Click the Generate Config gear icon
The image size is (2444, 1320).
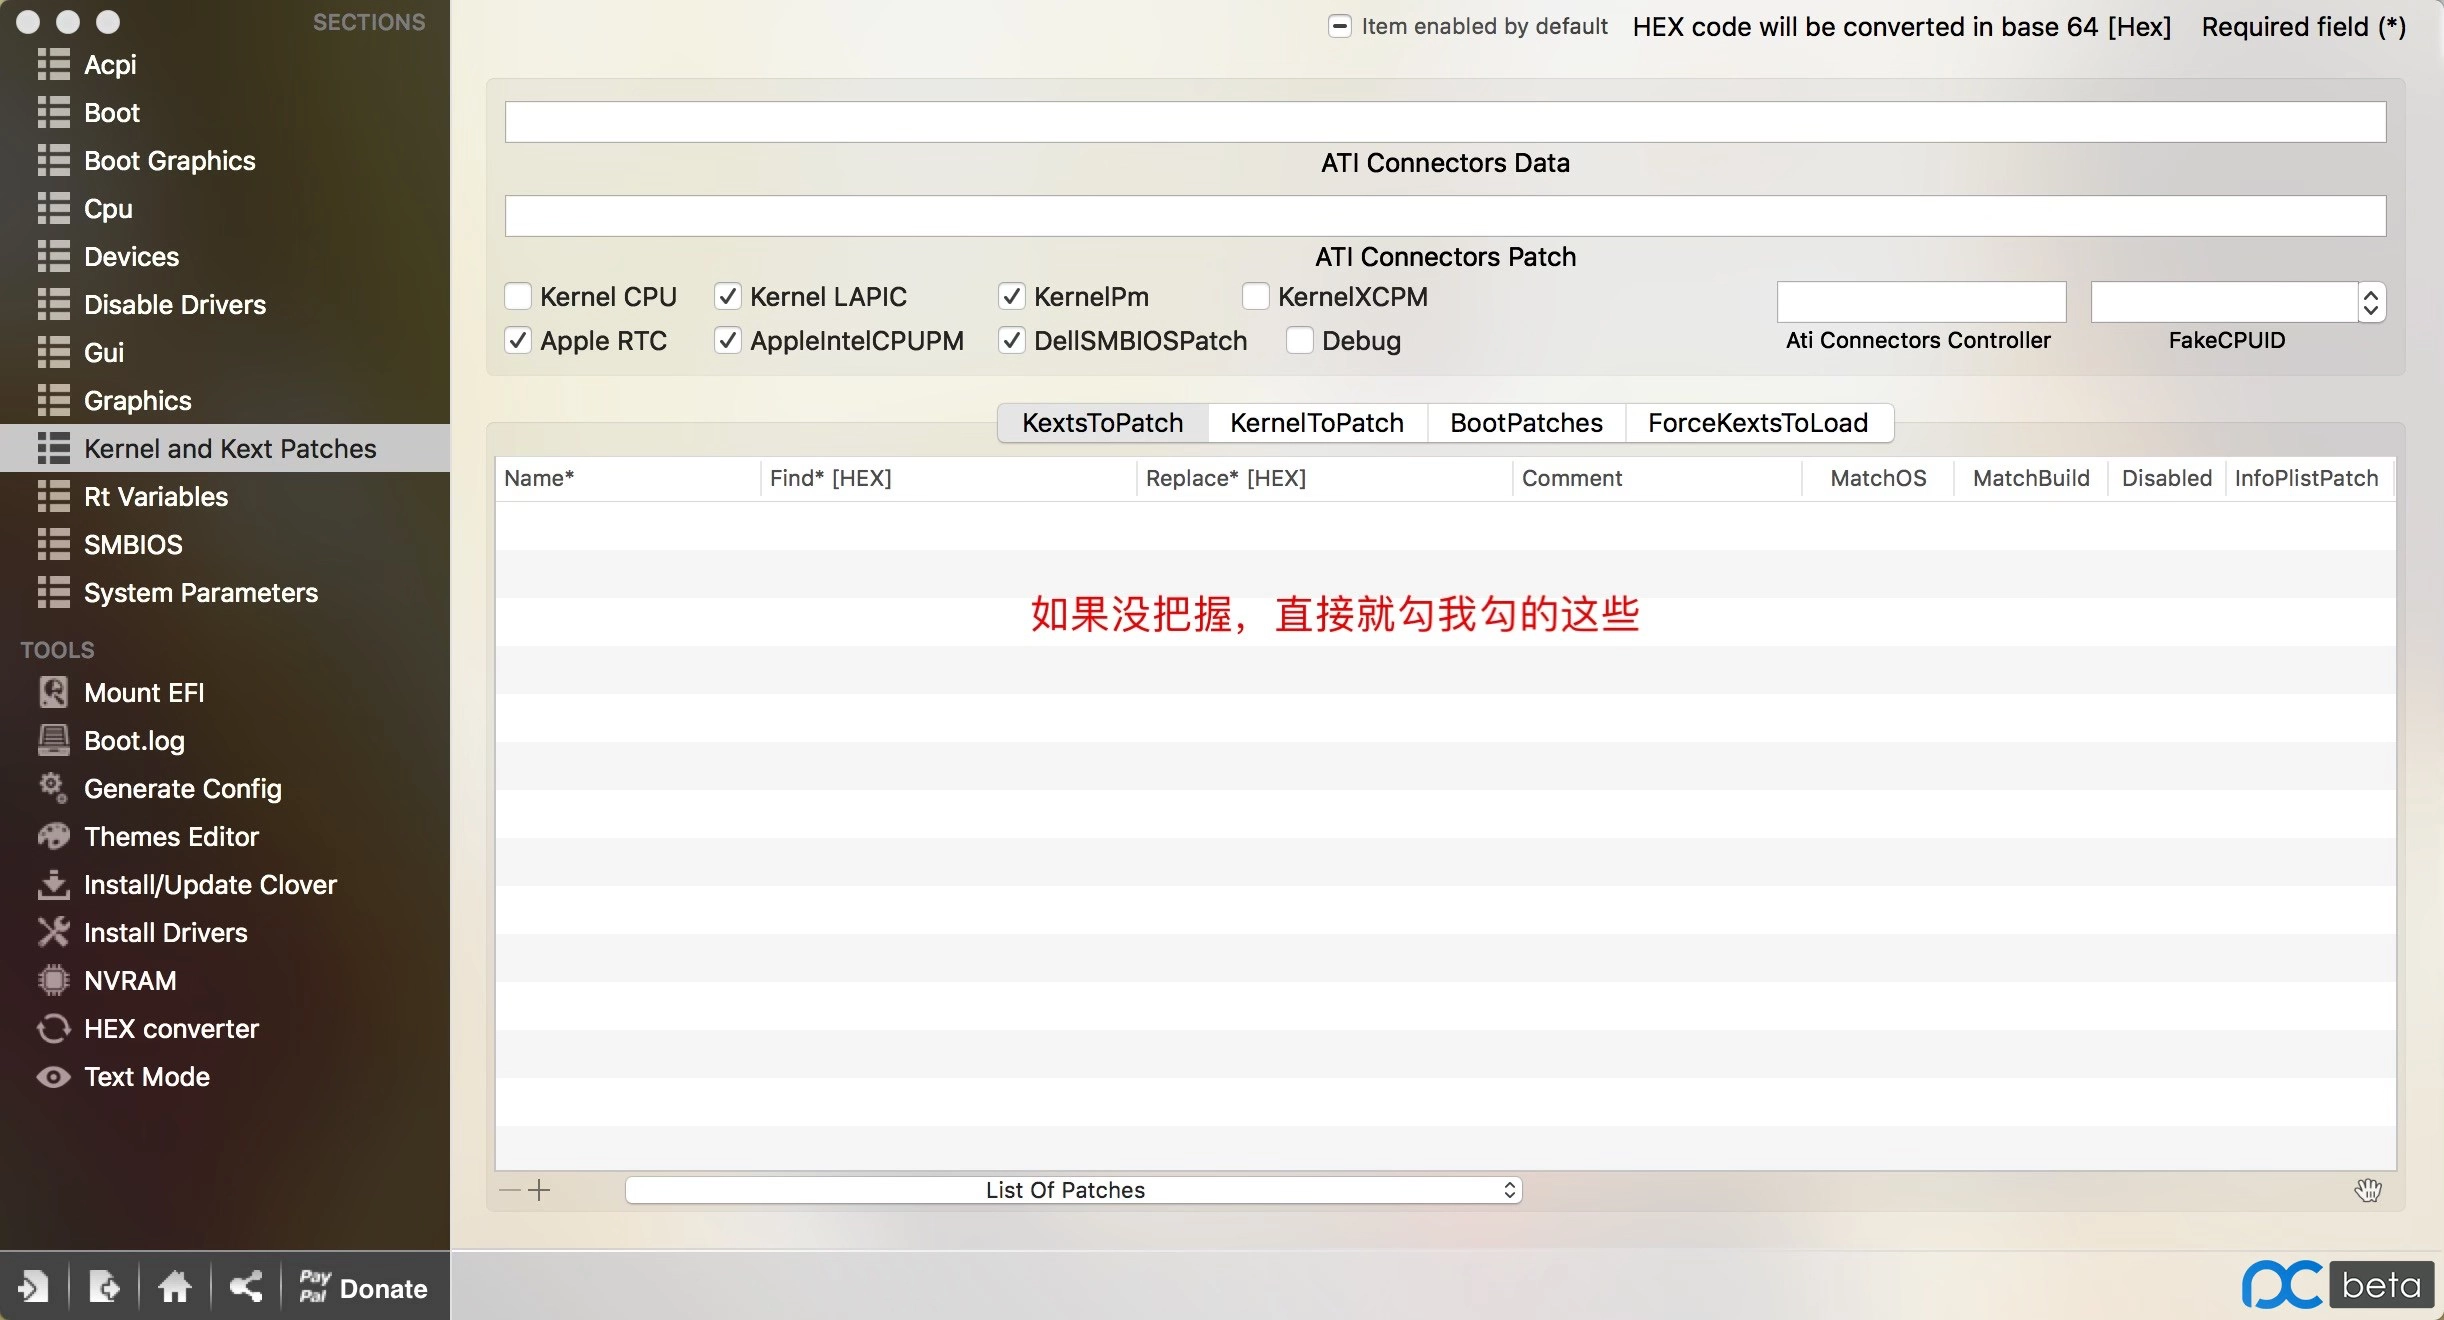point(53,788)
